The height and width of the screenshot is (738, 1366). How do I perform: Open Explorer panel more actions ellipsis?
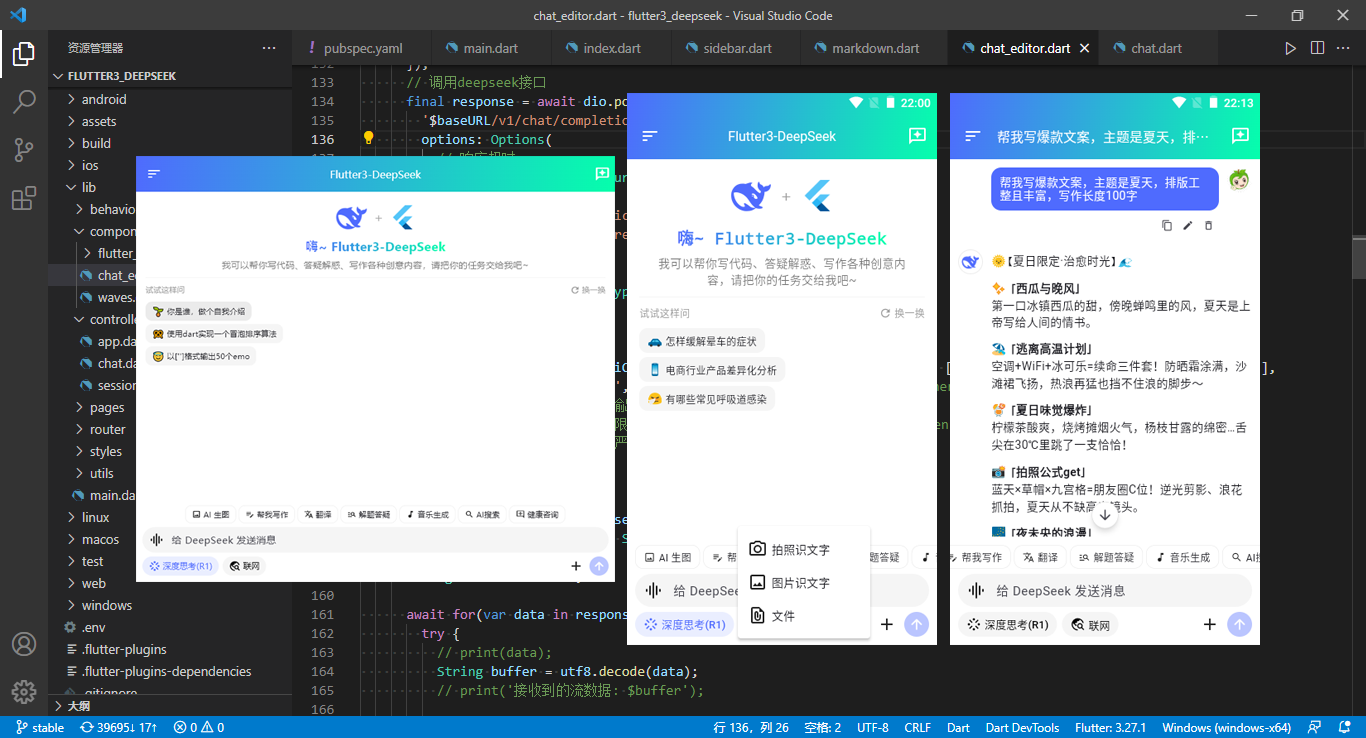[269, 48]
